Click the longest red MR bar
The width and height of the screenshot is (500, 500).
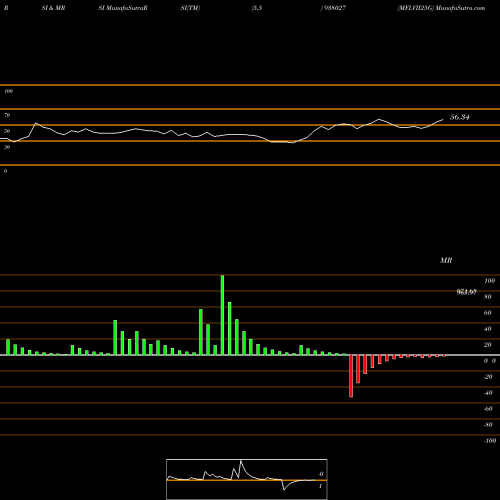351,376
